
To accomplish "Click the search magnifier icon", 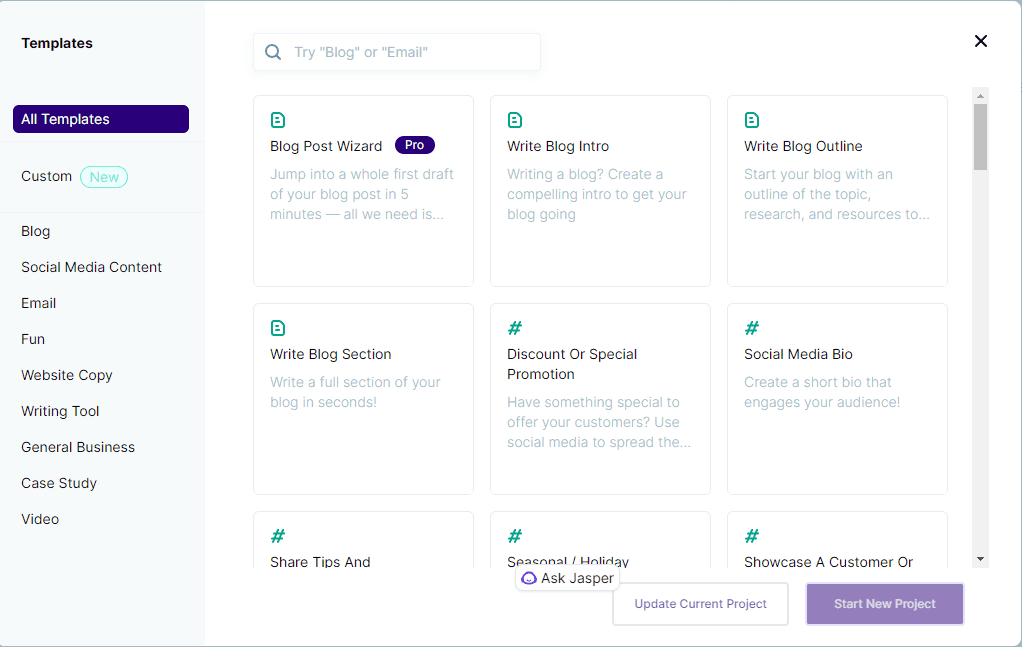I will pyautogui.click(x=273, y=51).
